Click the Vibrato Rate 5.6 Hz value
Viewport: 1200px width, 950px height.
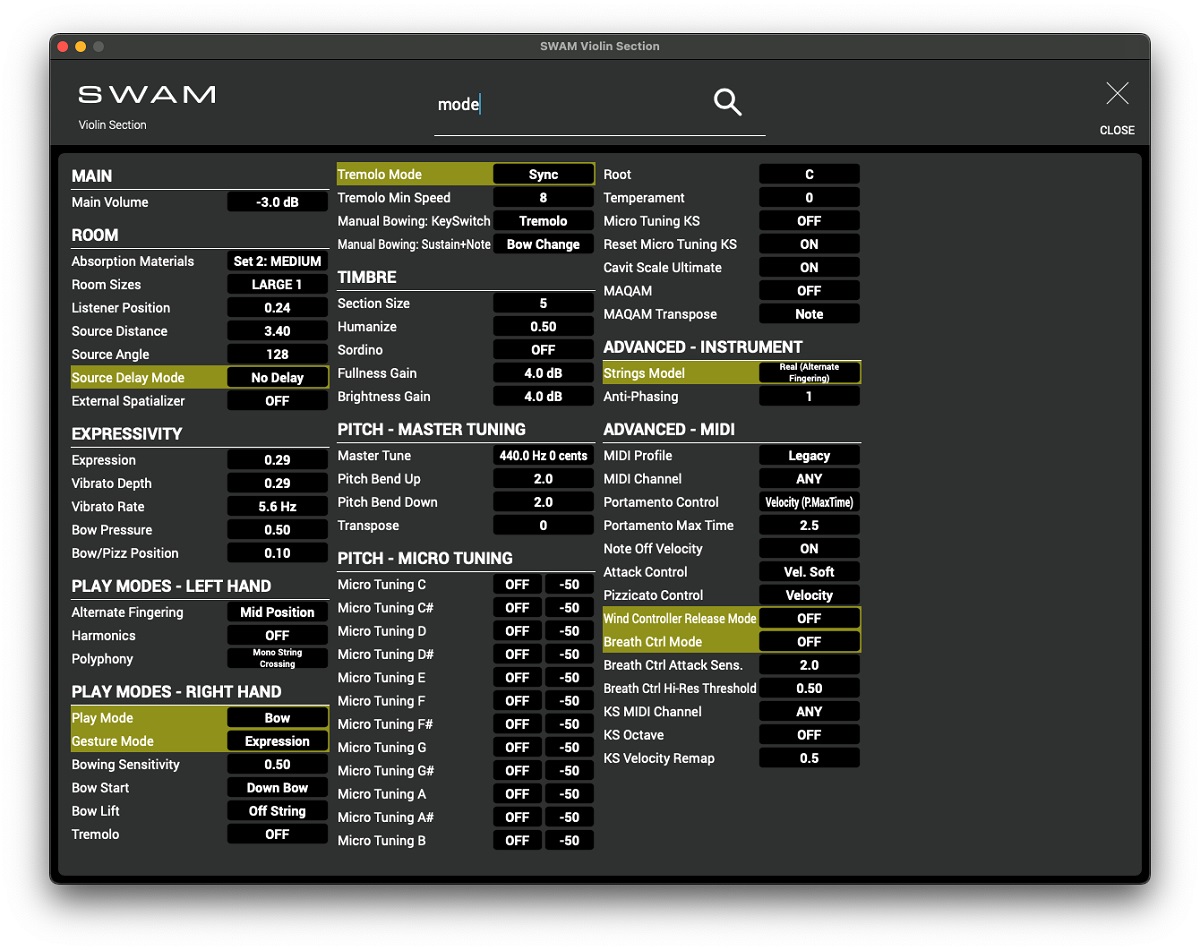[x=277, y=507]
